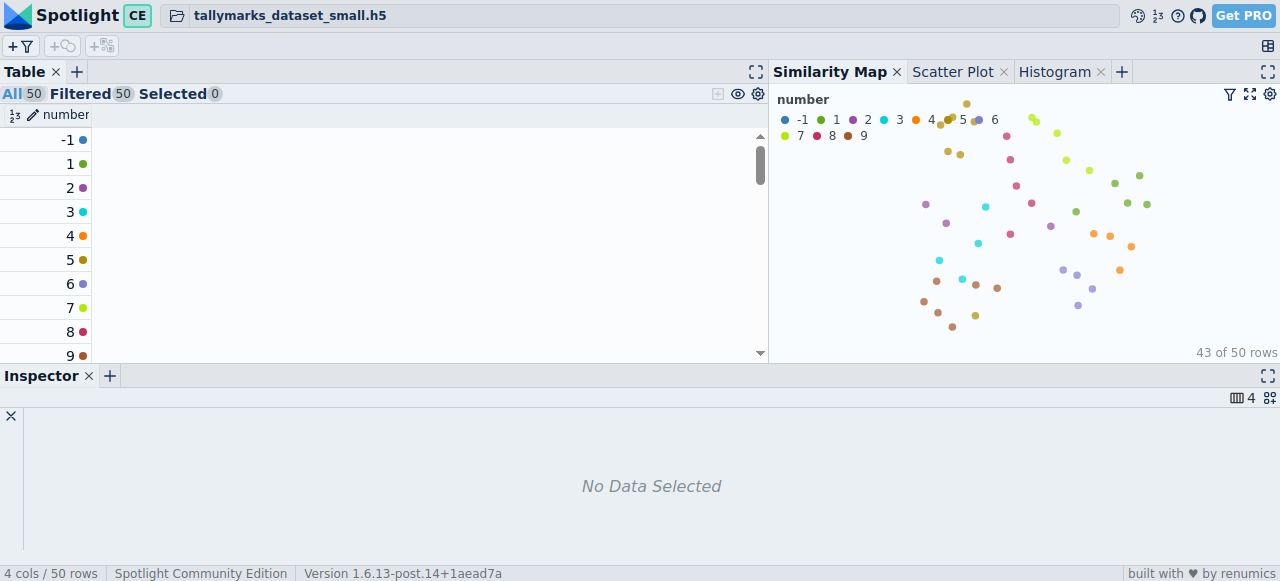Screen dimensions: 1280x581
Task: Add a new tab next to Table
Action: (x=77, y=72)
